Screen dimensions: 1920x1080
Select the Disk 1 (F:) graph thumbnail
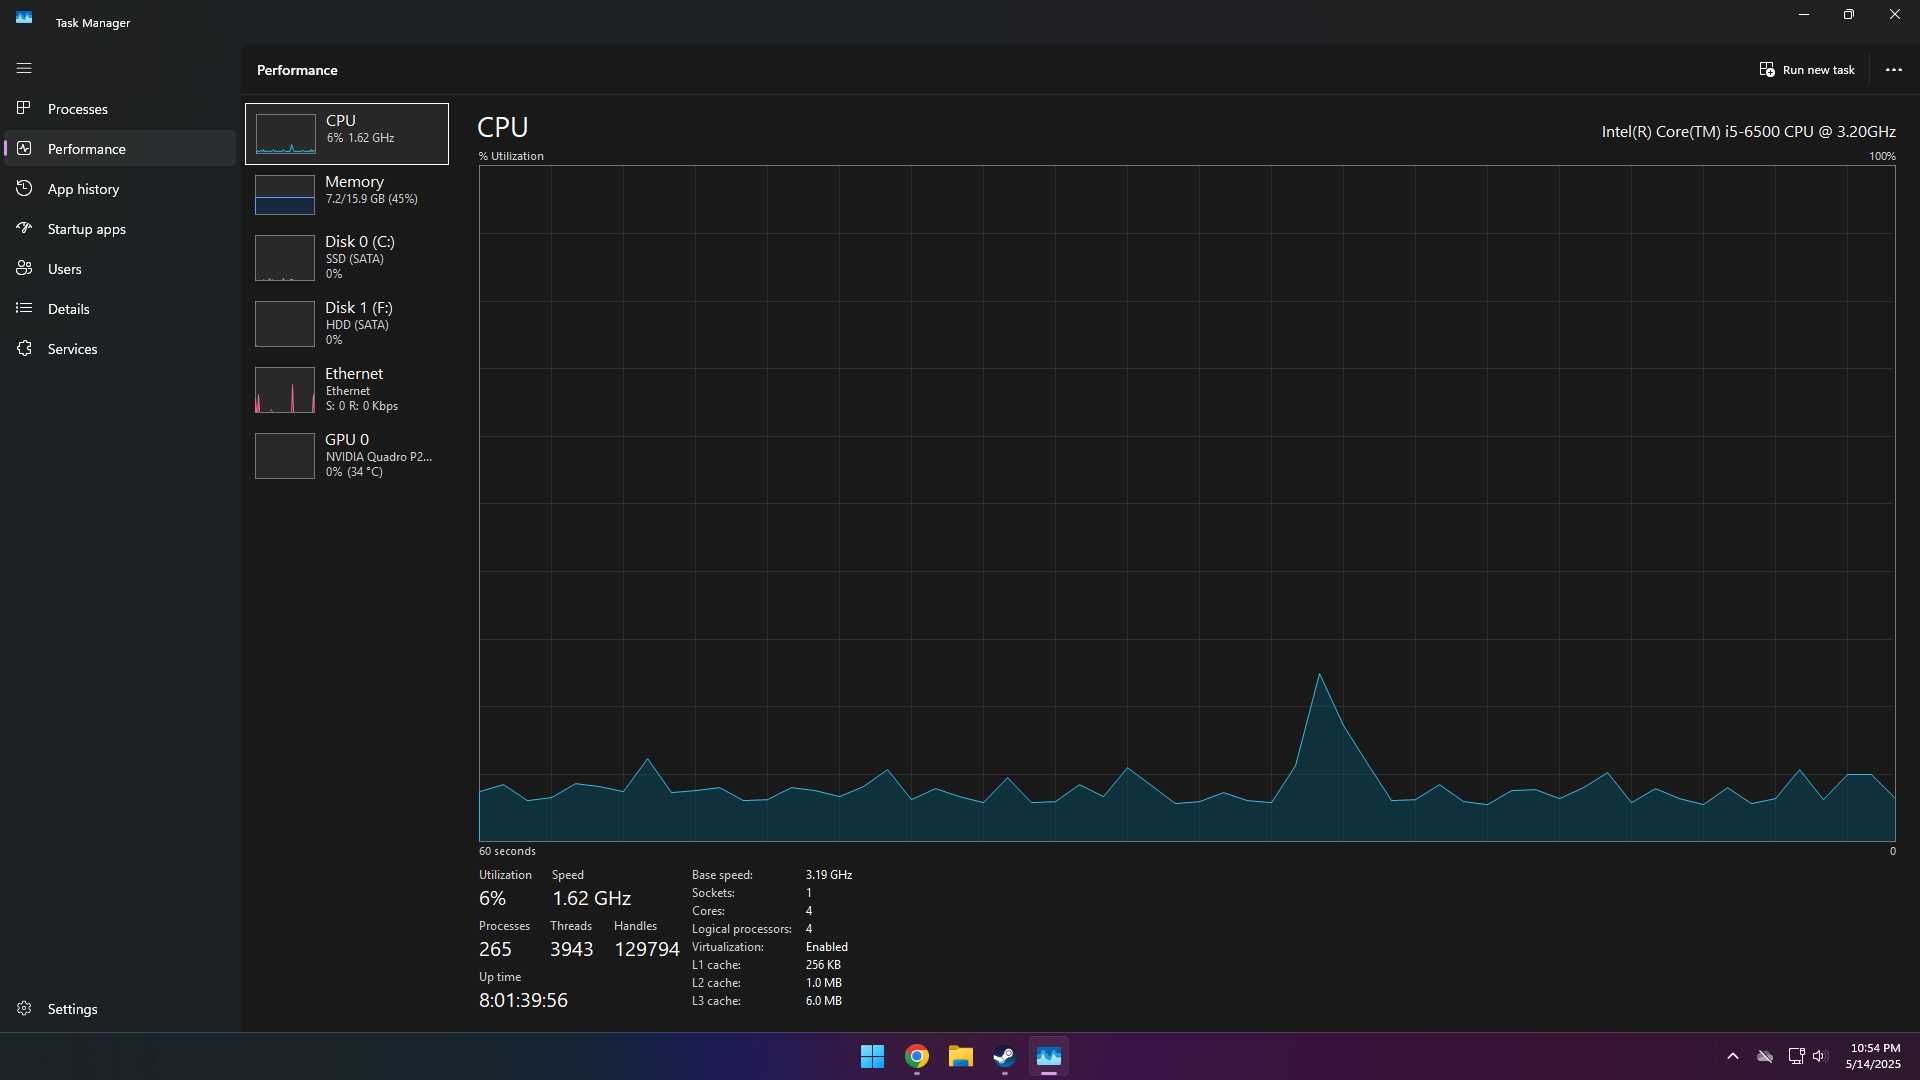pyautogui.click(x=285, y=324)
